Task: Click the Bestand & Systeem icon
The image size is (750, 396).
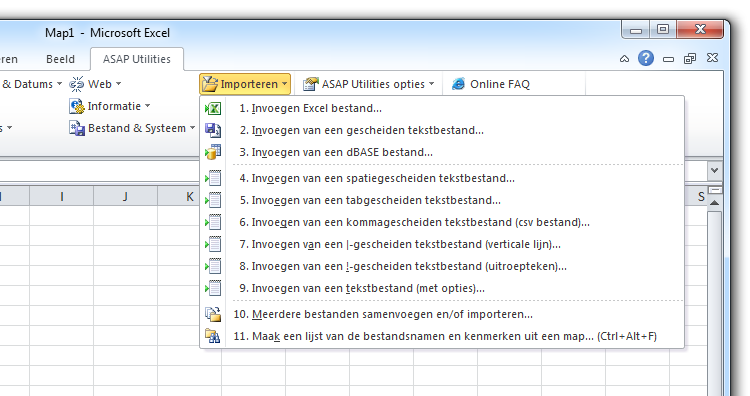Action: tap(77, 128)
